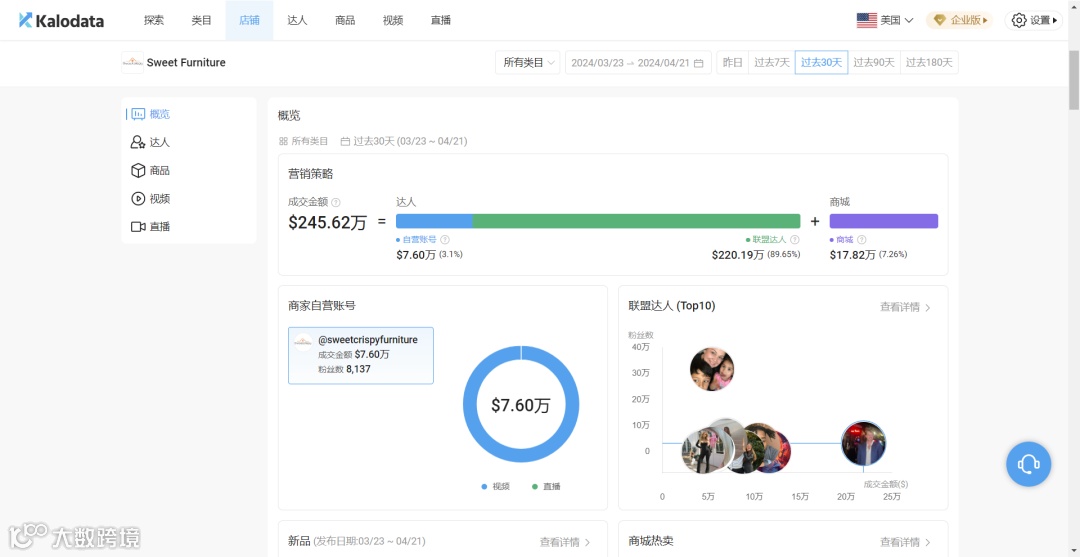Click the gear icon in 设置
Viewport: 1080px width, 557px height.
[1019, 21]
